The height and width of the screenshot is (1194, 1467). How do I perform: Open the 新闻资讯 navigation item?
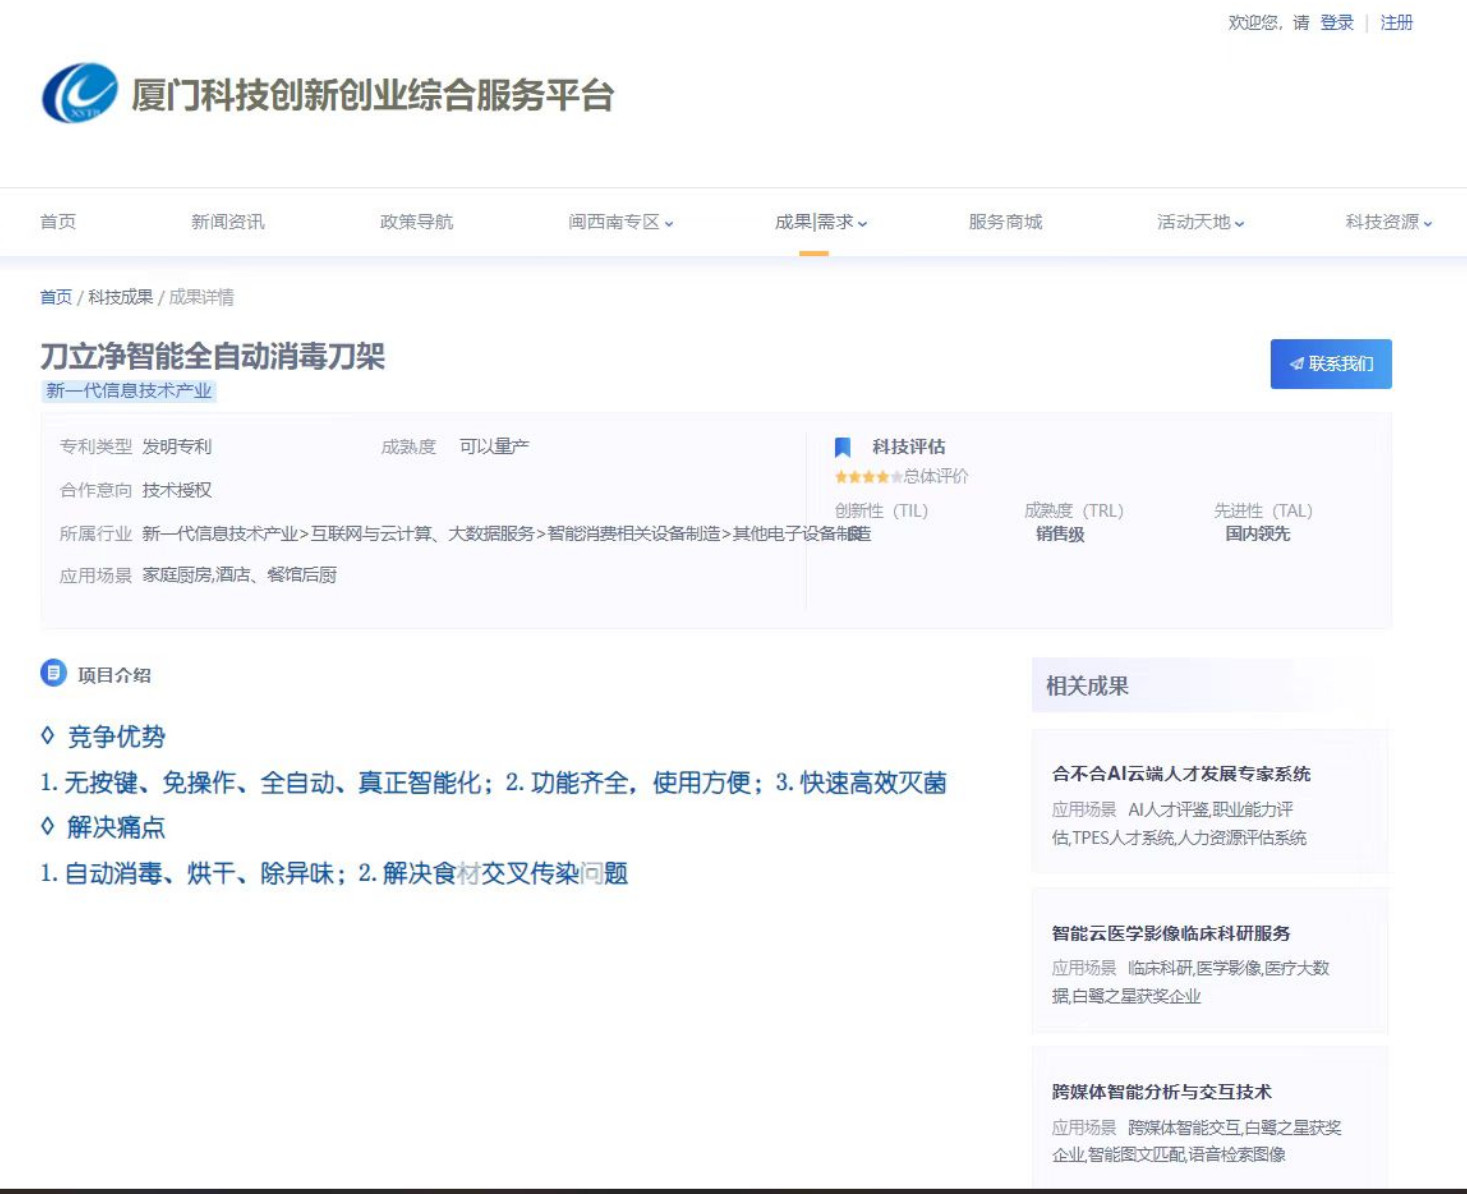228,222
